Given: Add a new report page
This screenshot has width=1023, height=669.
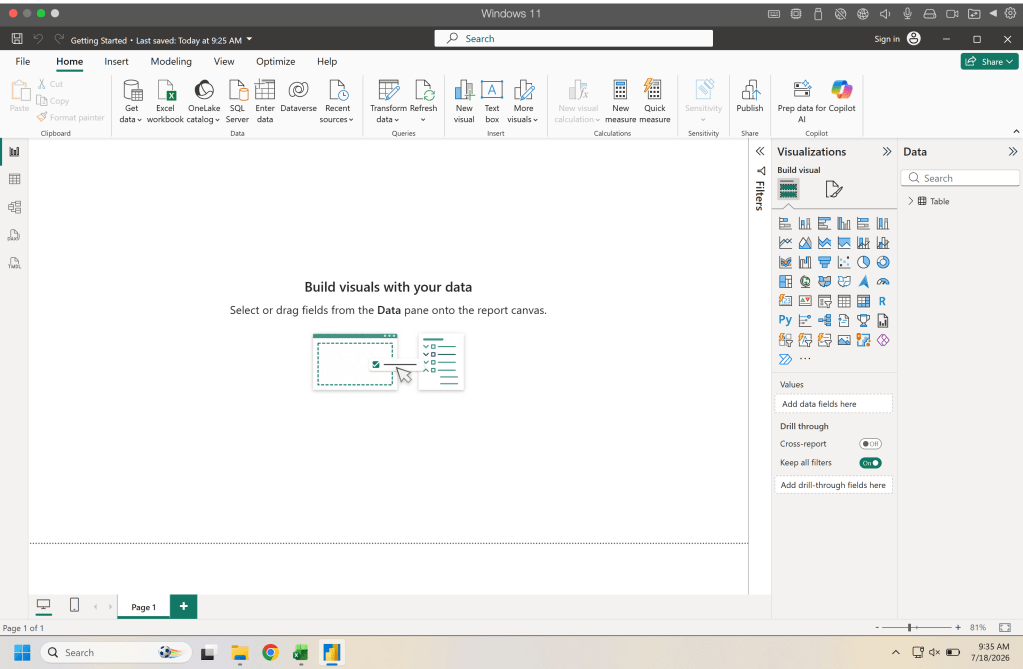Looking at the screenshot, I should tap(183, 606).
